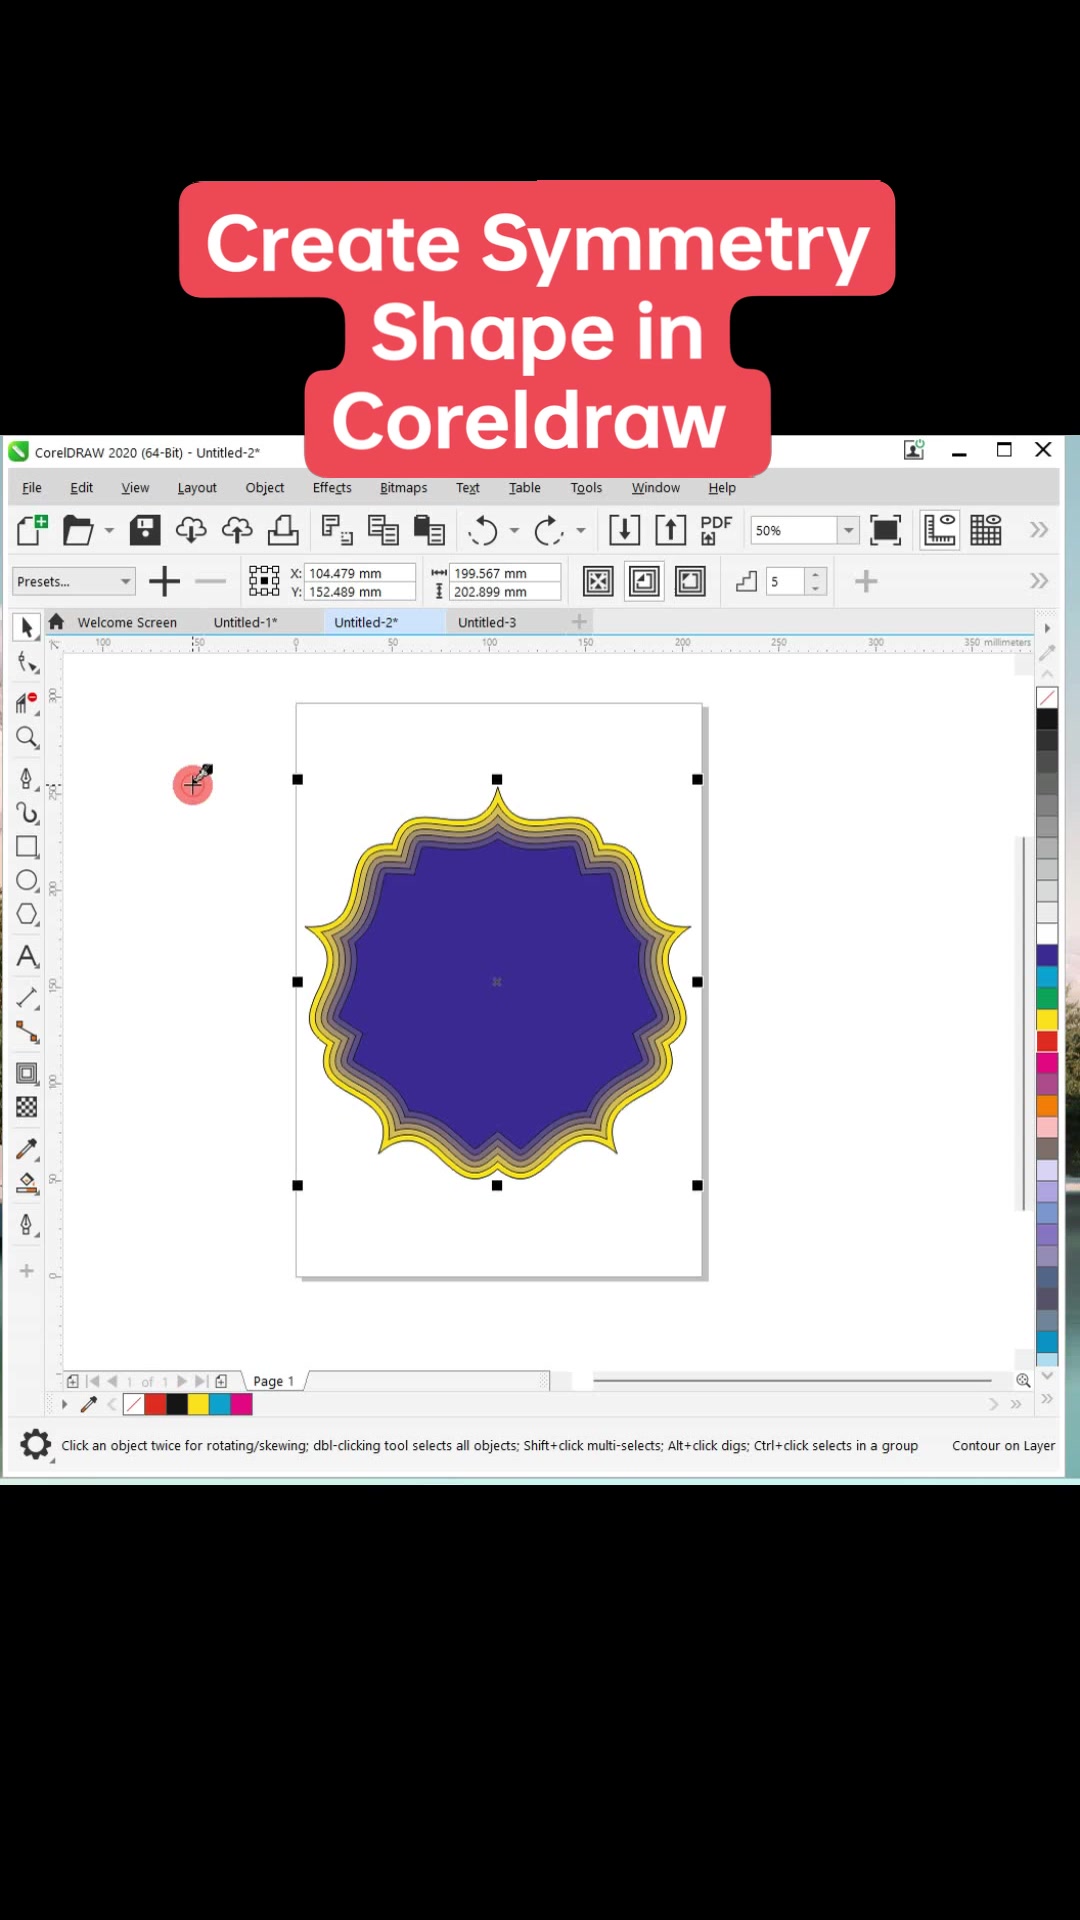Select the Color Eyedropper tool
The width and height of the screenshot is (1080, 1920).
tap(27, 1149)
